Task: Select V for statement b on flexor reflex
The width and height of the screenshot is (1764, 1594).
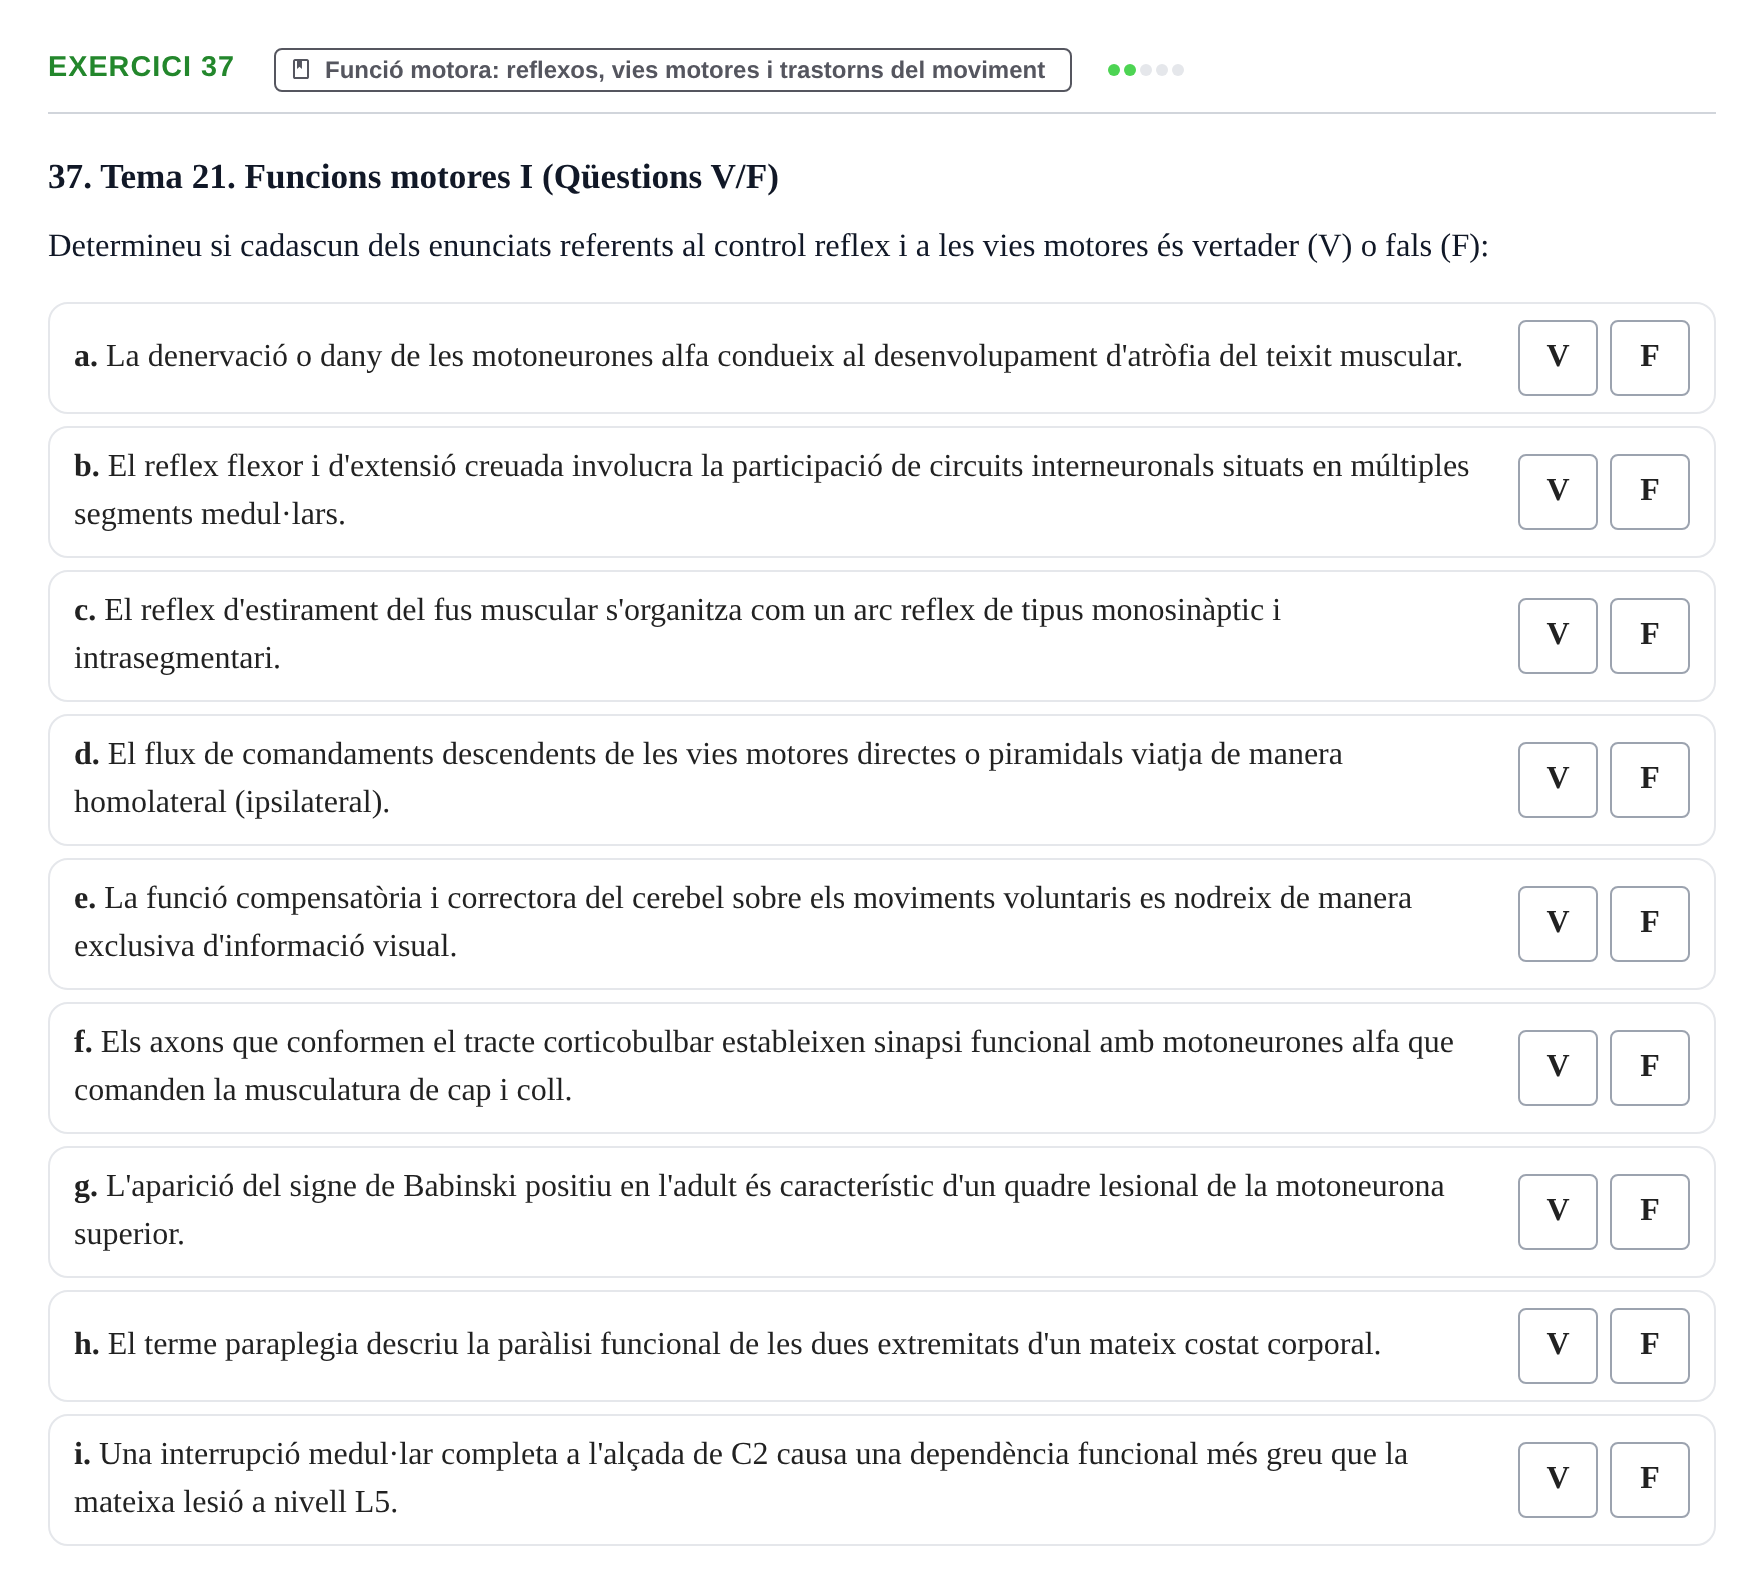Action: (1557, 492)
